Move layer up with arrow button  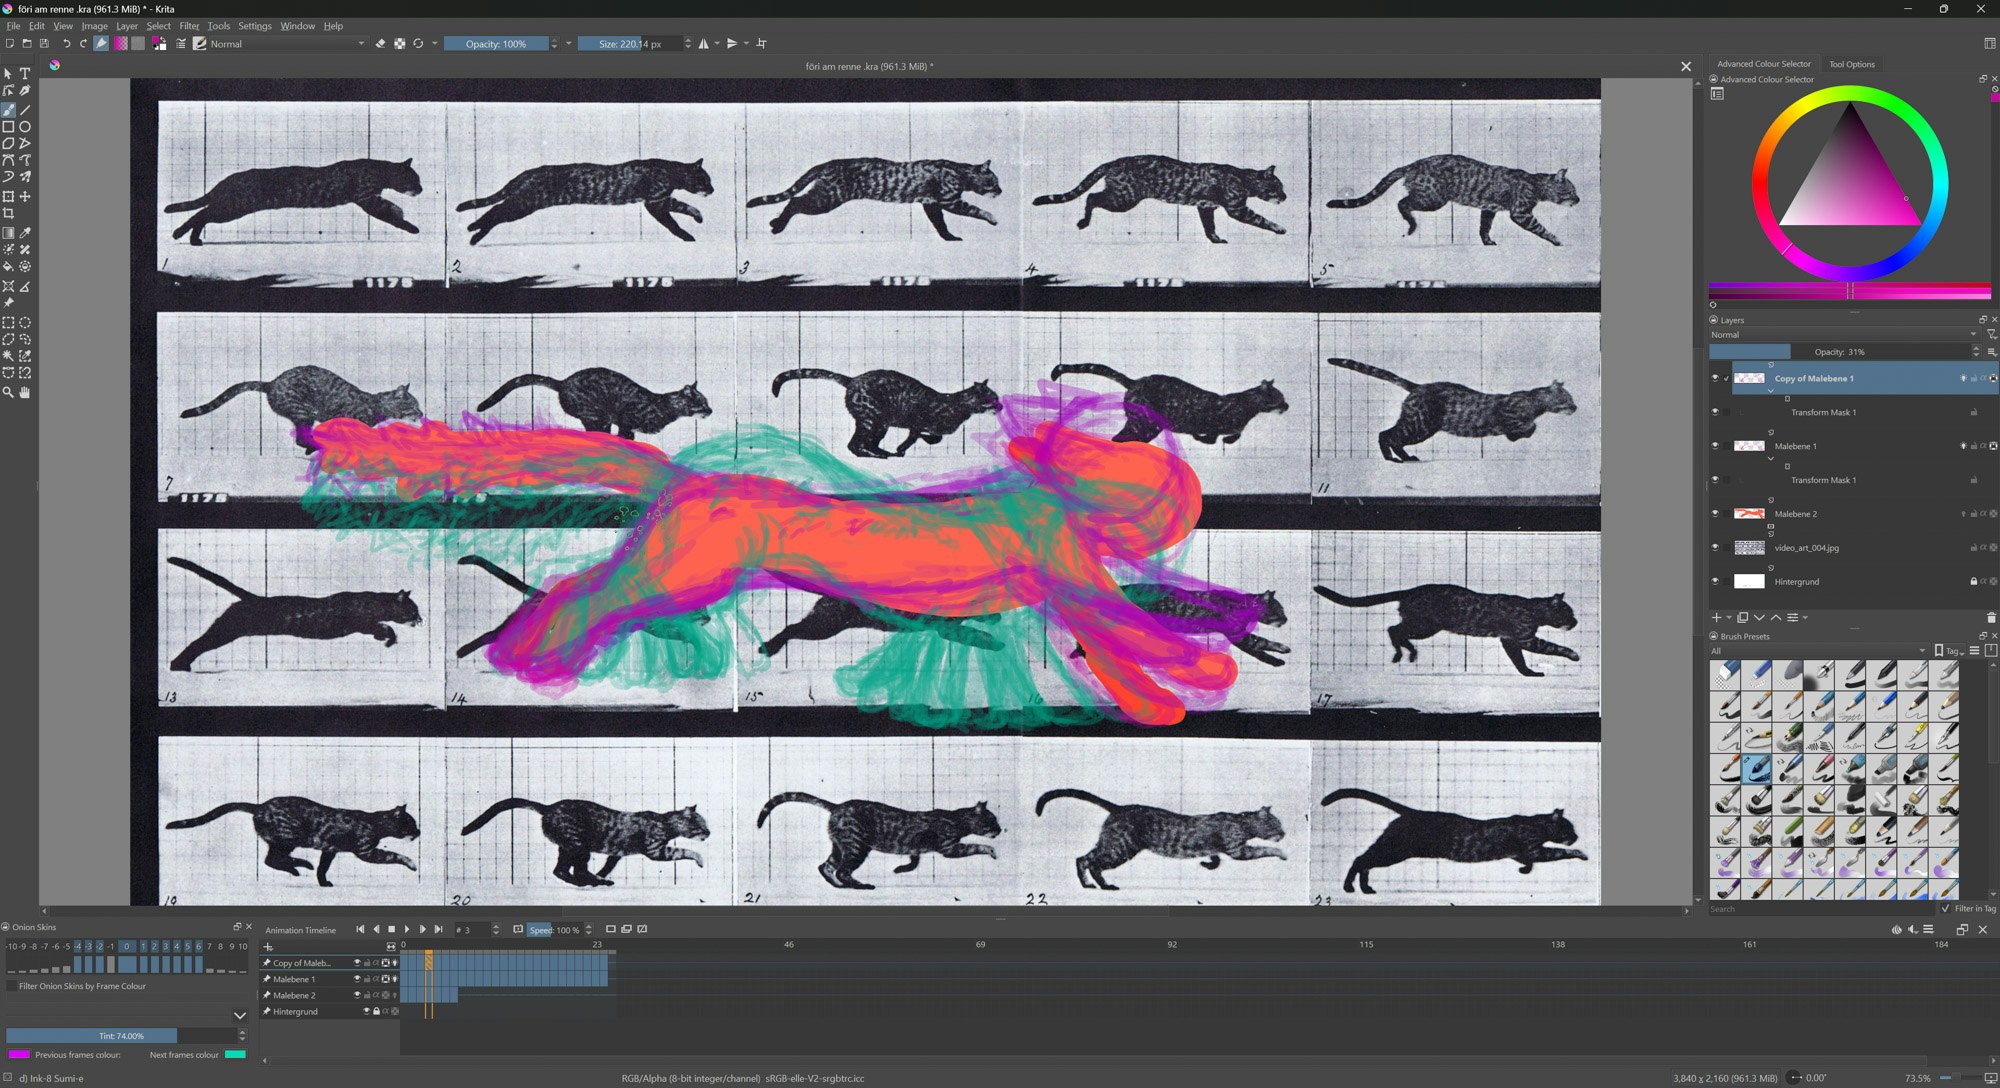[1776, 618]
